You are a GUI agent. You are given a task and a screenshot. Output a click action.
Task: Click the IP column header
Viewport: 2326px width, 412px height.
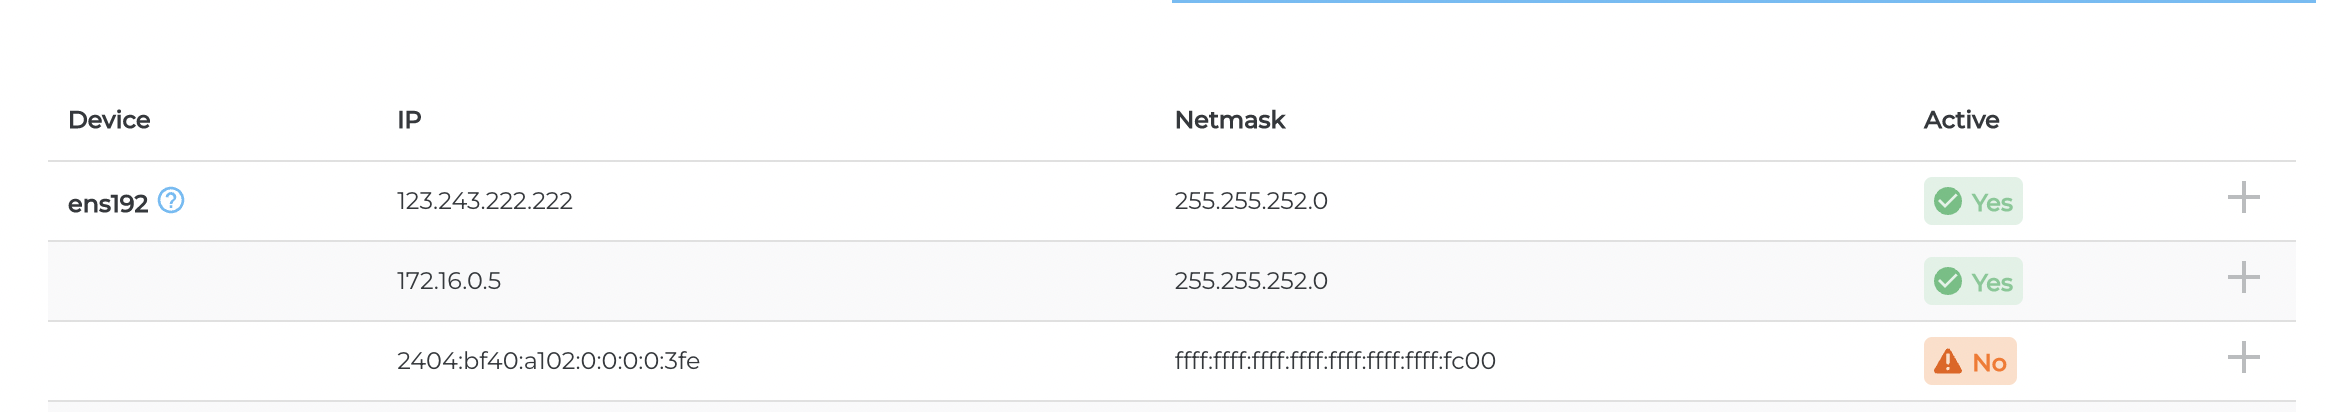coord(409,120)
